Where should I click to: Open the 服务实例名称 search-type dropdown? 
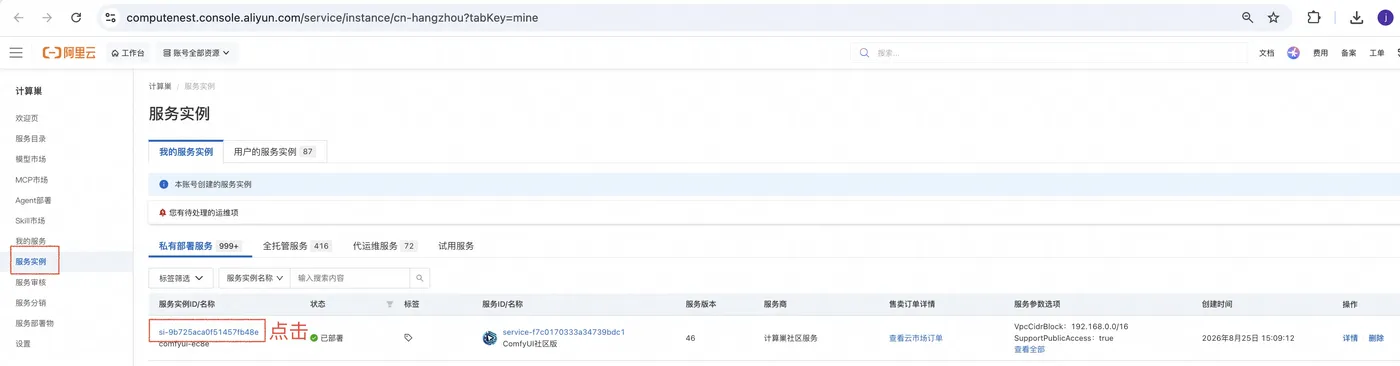(254, 278)
